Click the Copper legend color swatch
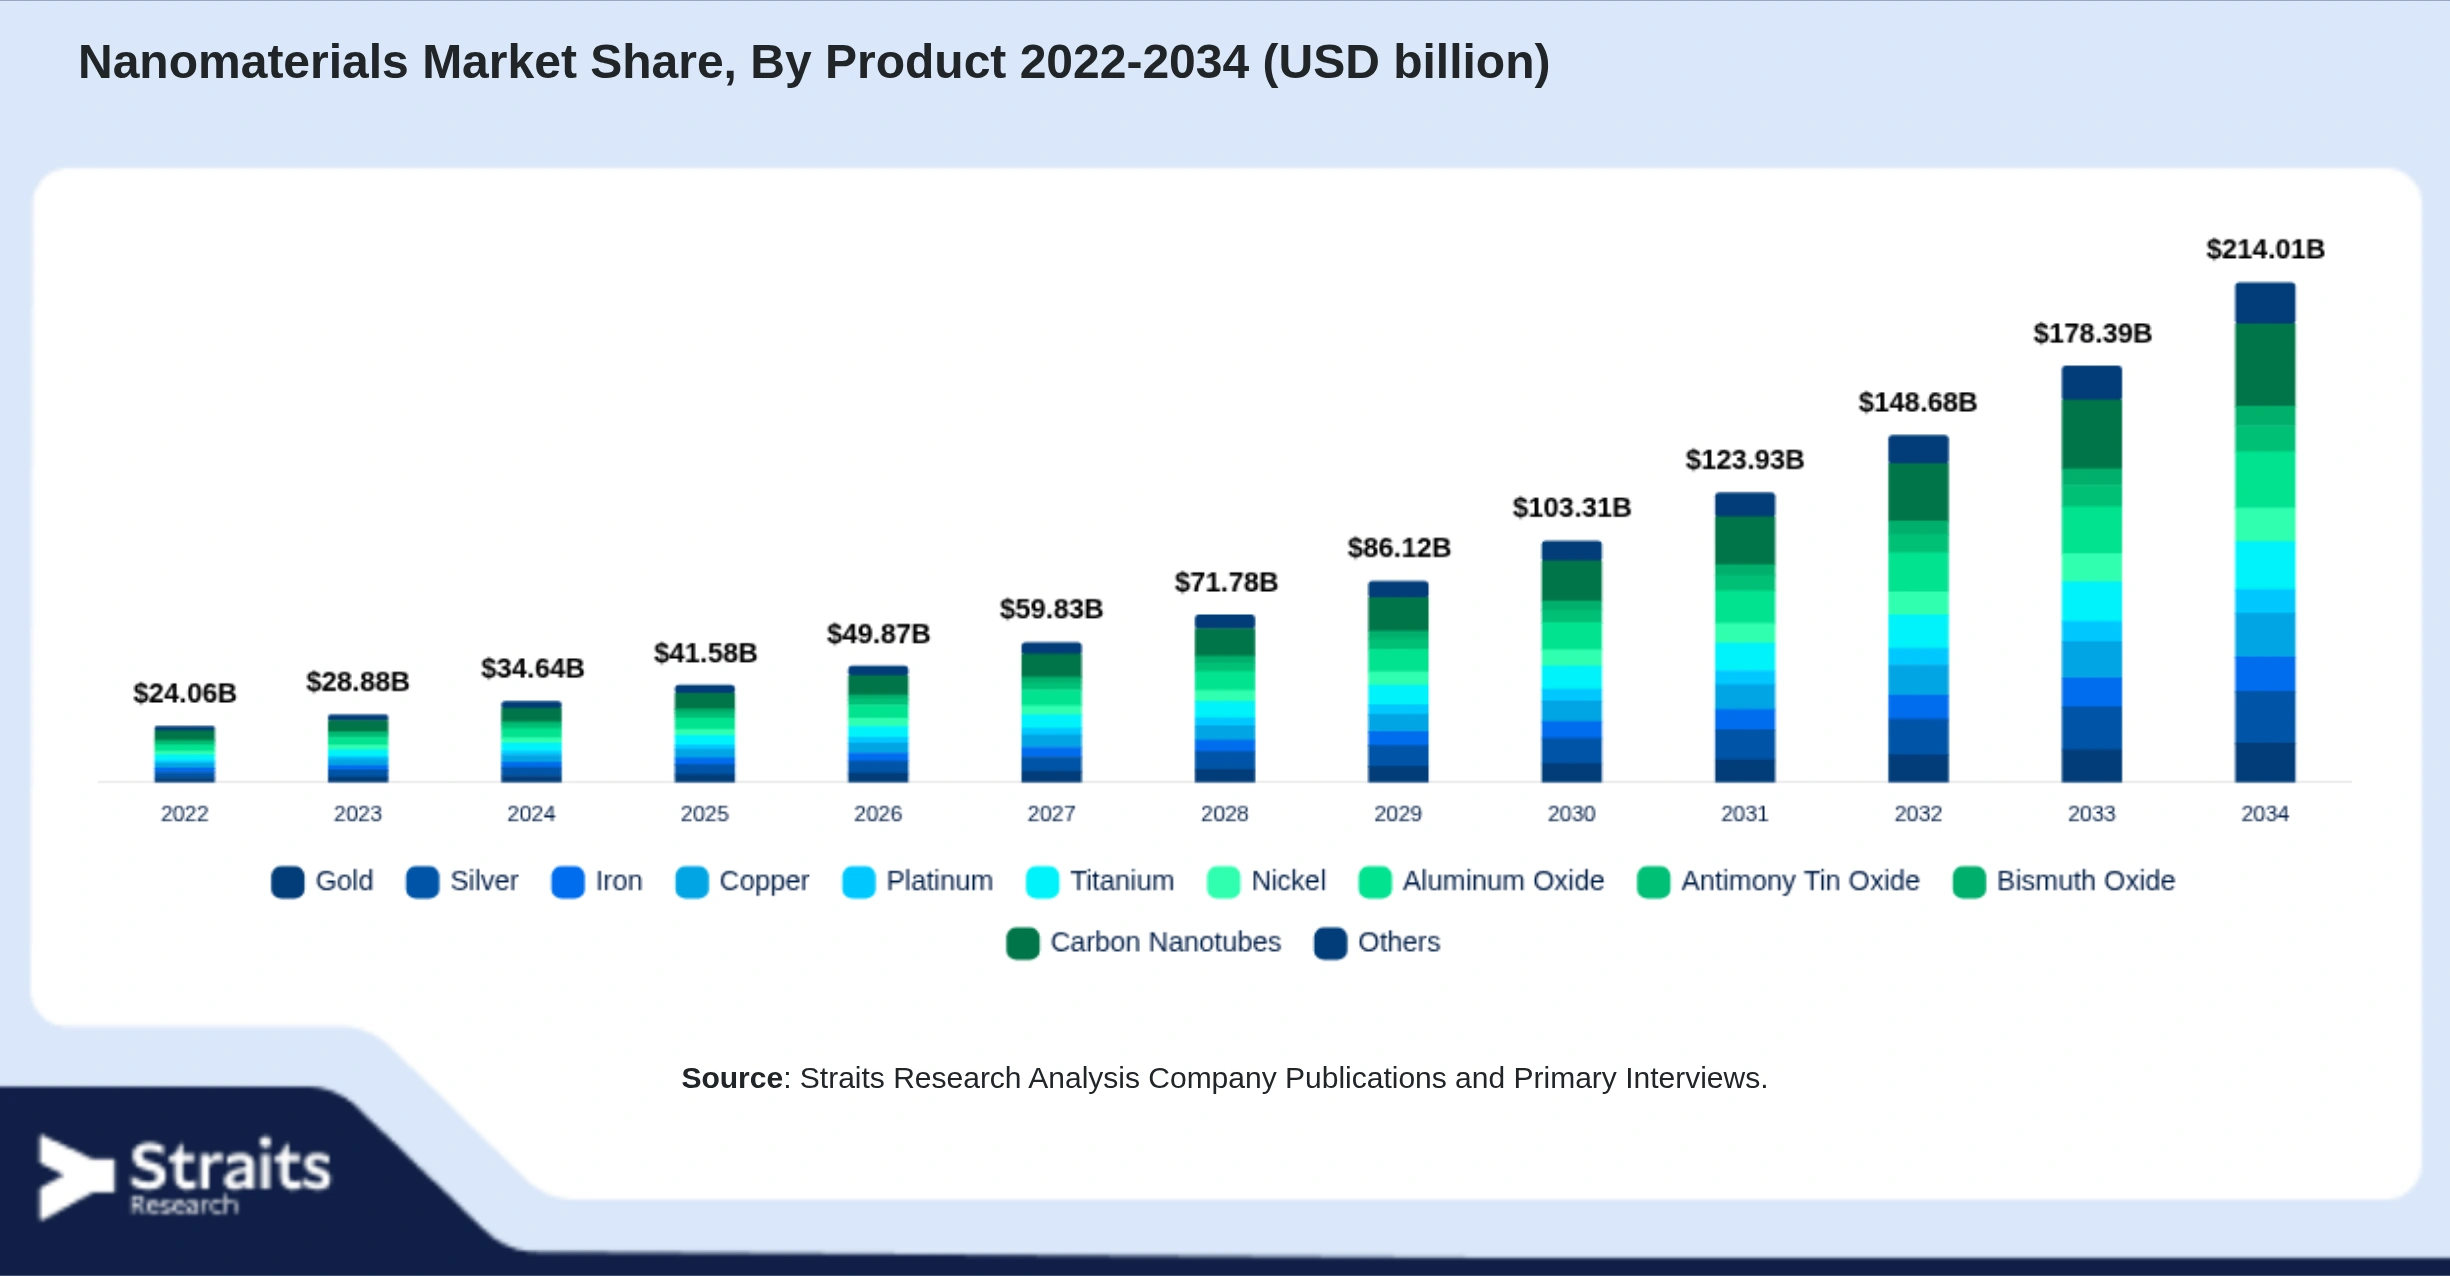This screenshot has width=2450, height=1276. tap(692, 882)
